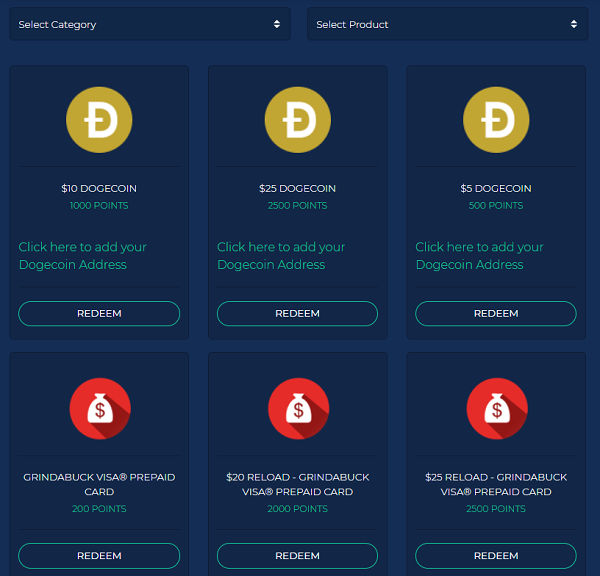This screenshot has height=576, width=600.
Task: Click the Dogecoin icon on the $10 Dogecoin card
Action: tap(99, 120)
